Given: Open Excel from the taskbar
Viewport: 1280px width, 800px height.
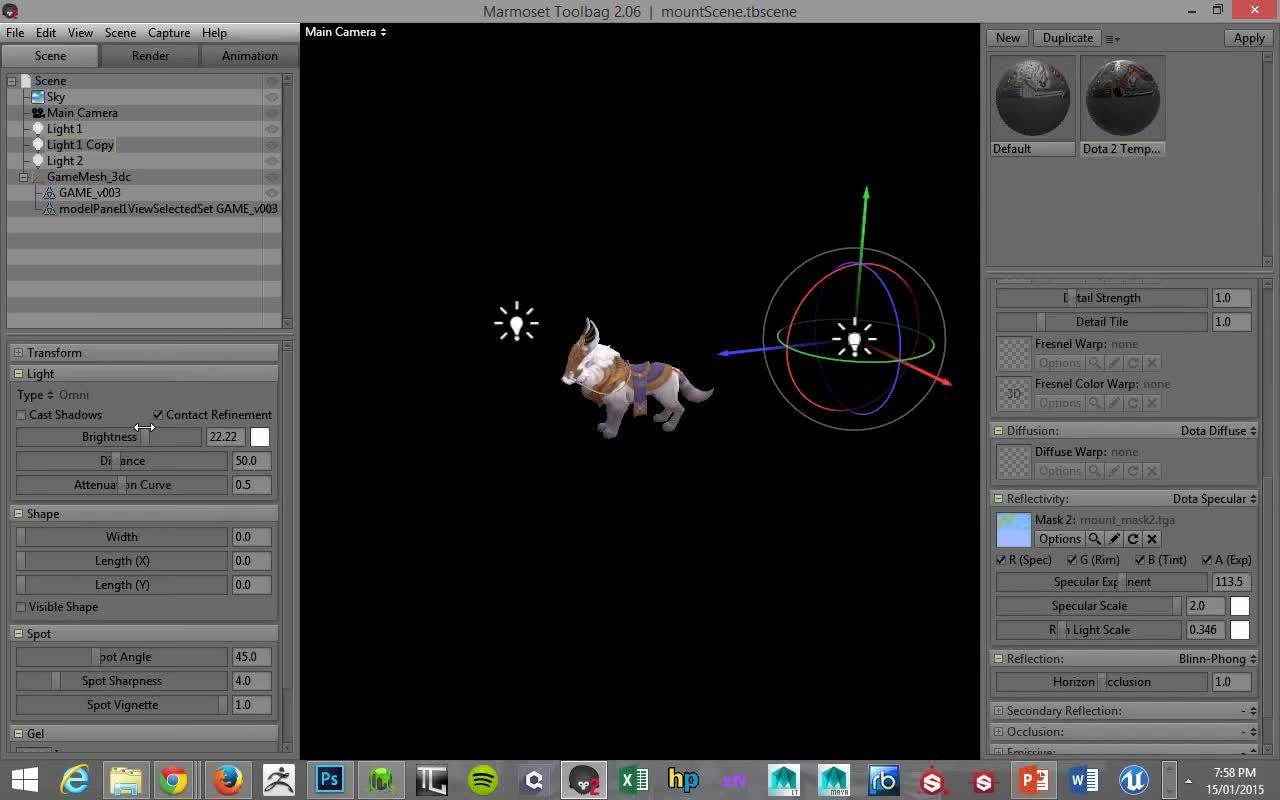Looking at the screenshot, I should (633, 779).
